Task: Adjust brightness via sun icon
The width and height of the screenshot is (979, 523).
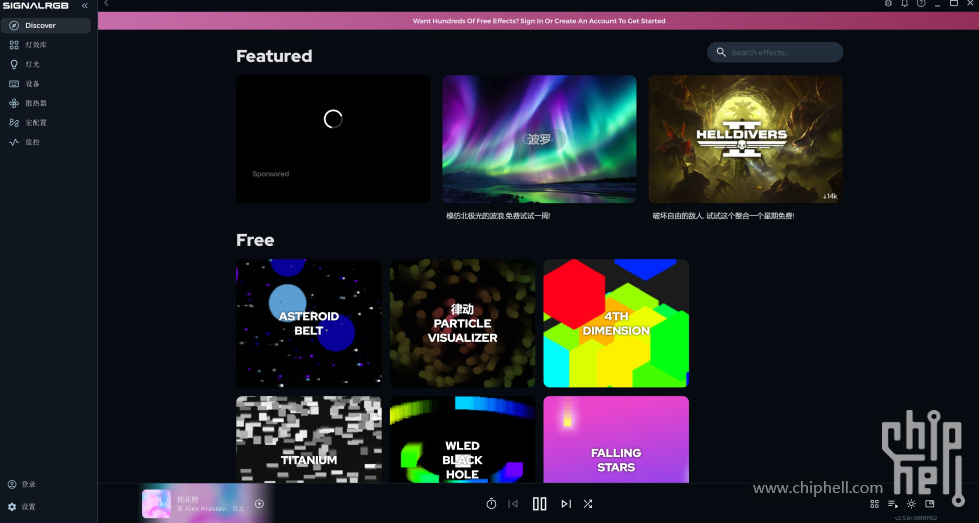Action: click(912, 504)
